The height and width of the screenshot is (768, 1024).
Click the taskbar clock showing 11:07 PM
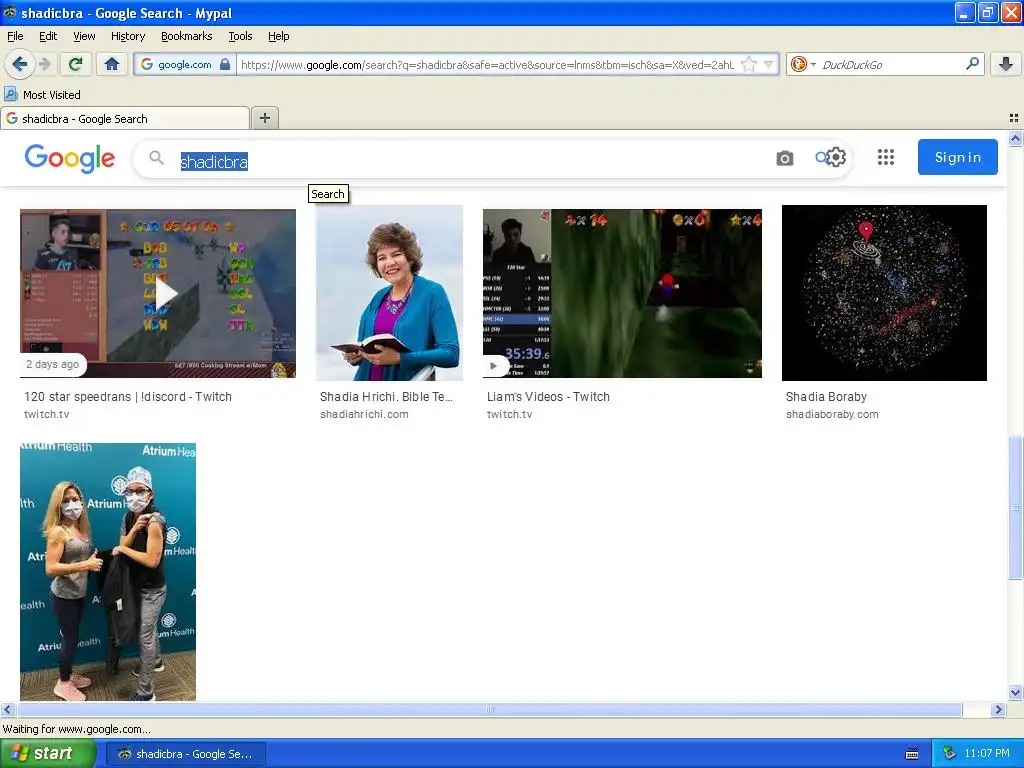click(987, 754)
